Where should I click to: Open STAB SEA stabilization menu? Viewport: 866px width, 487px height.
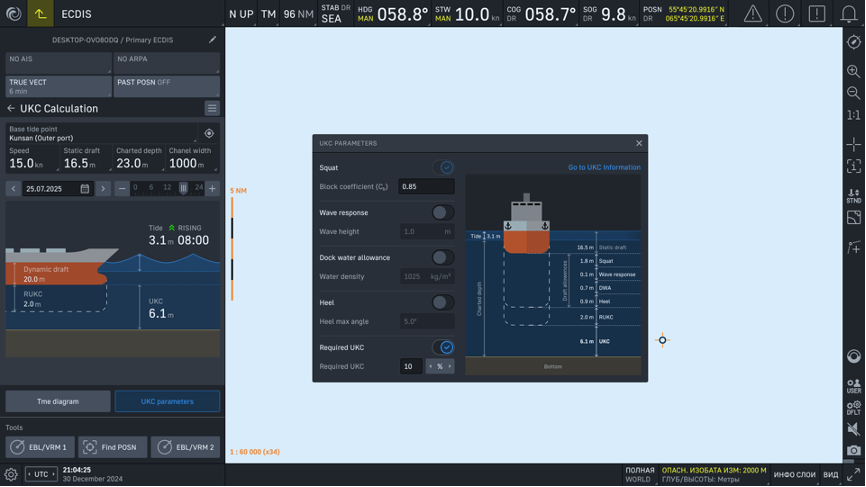click(335, 14)
